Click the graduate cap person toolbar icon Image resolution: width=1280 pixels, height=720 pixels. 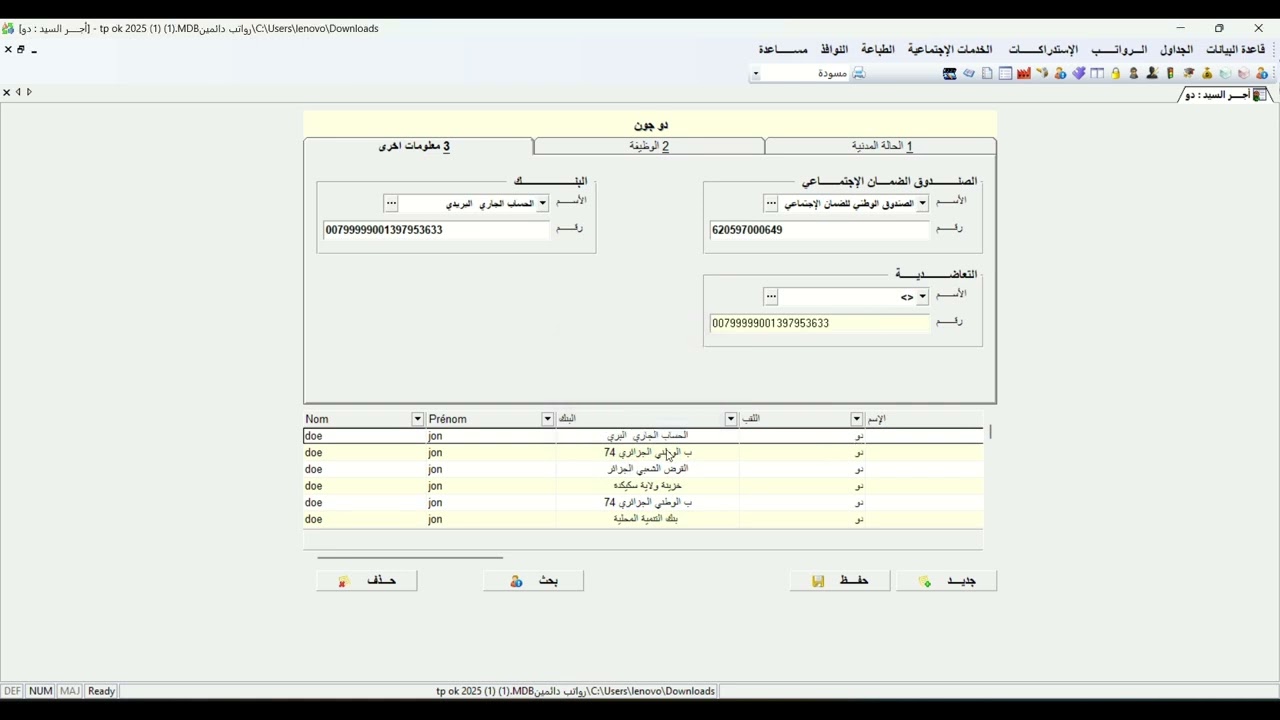click(1189, 73)
